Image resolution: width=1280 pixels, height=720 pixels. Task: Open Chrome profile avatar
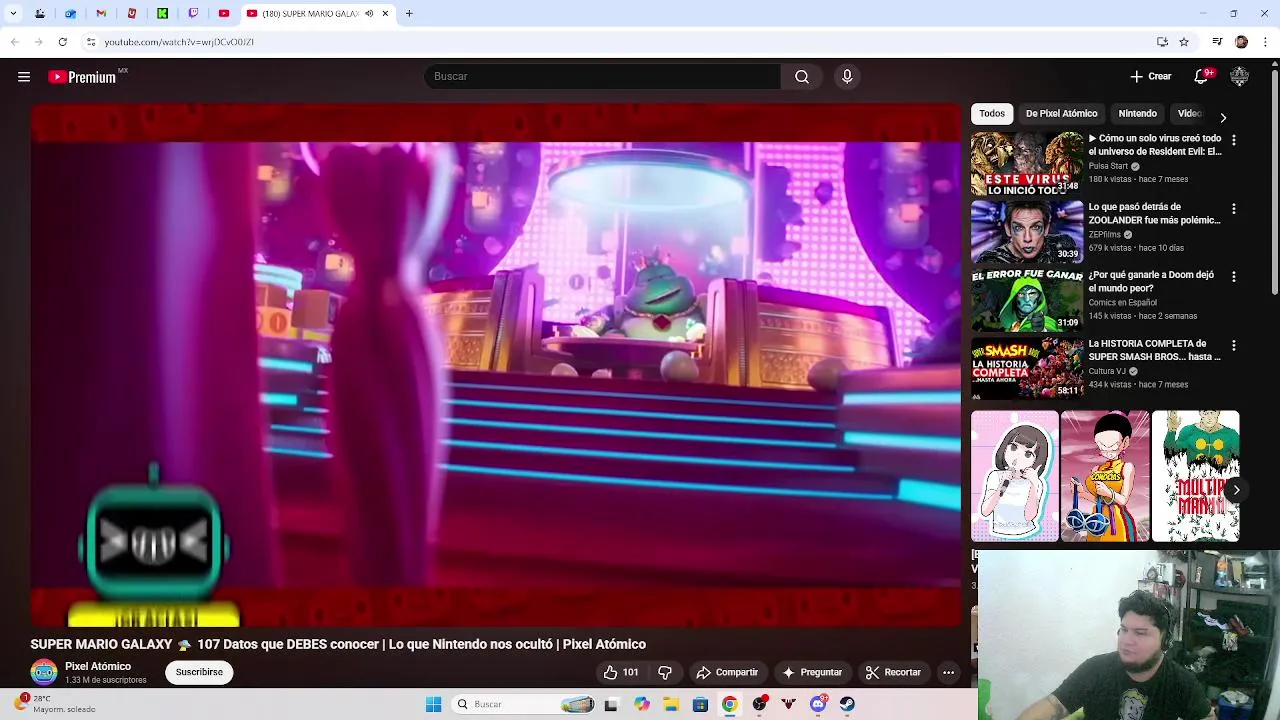point(1241,42)
